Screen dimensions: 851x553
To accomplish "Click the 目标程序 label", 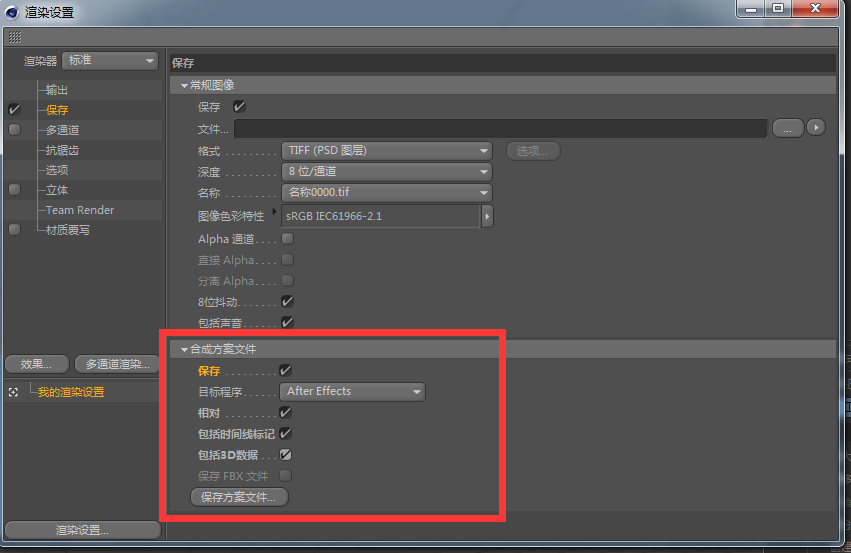I will 220,392.
